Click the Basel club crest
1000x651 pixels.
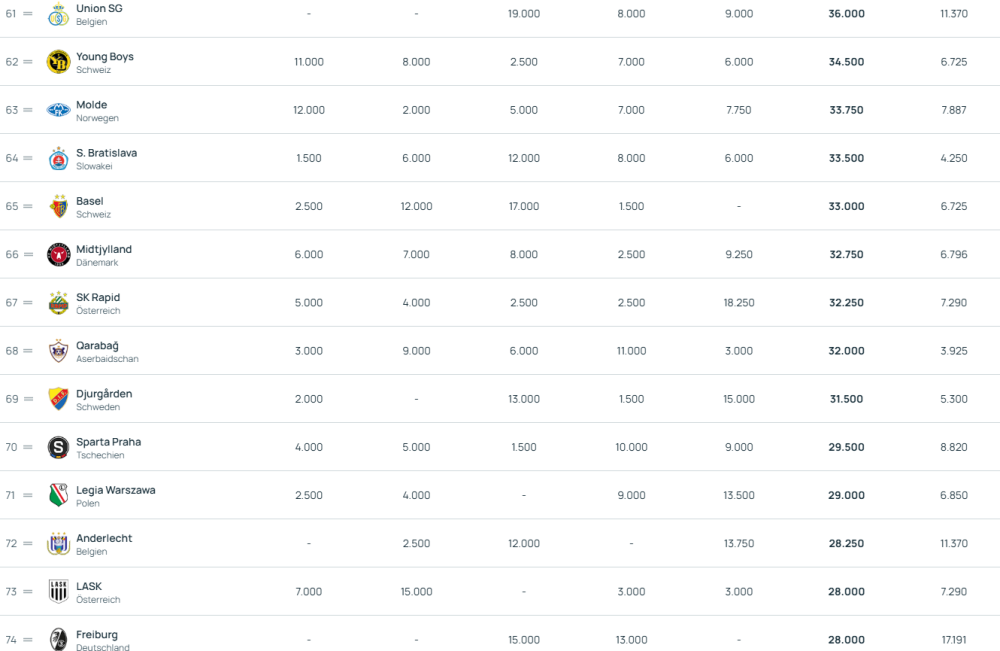(x=58, y=207)
